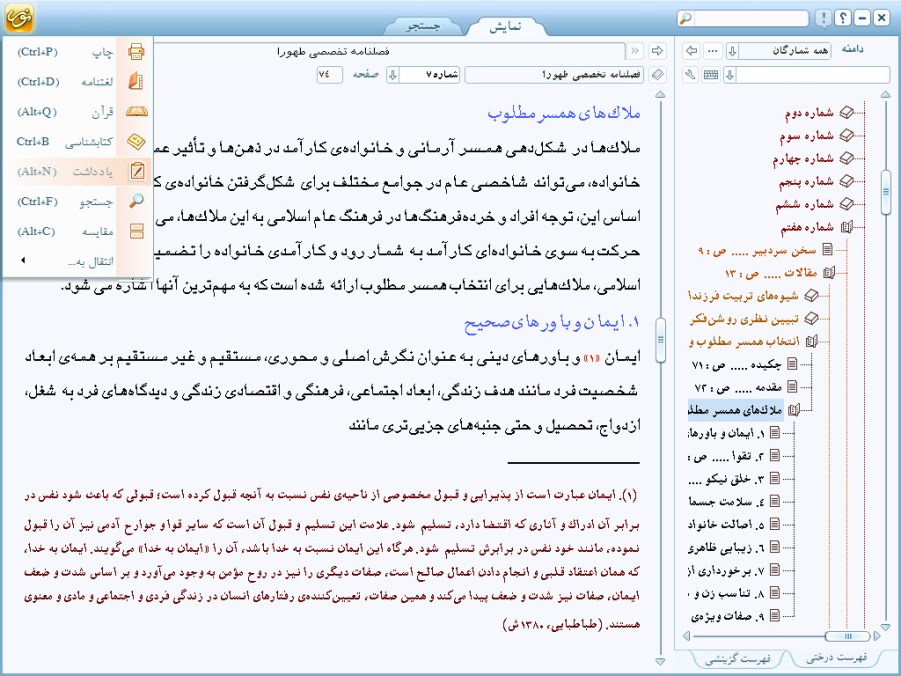Select جستجو (Ctrl+F) in the menu
Viewport: 901px width, 676px height.
(x=78, y=201)
